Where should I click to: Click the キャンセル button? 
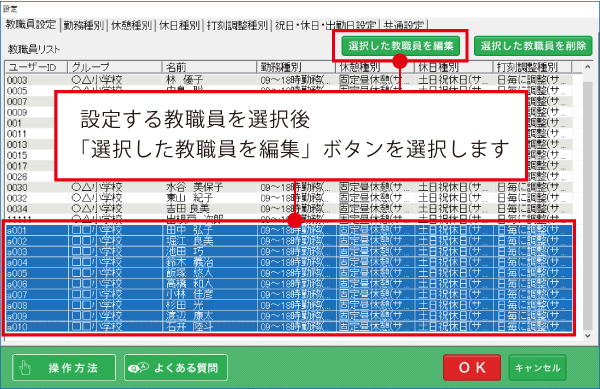coord(537,368)
